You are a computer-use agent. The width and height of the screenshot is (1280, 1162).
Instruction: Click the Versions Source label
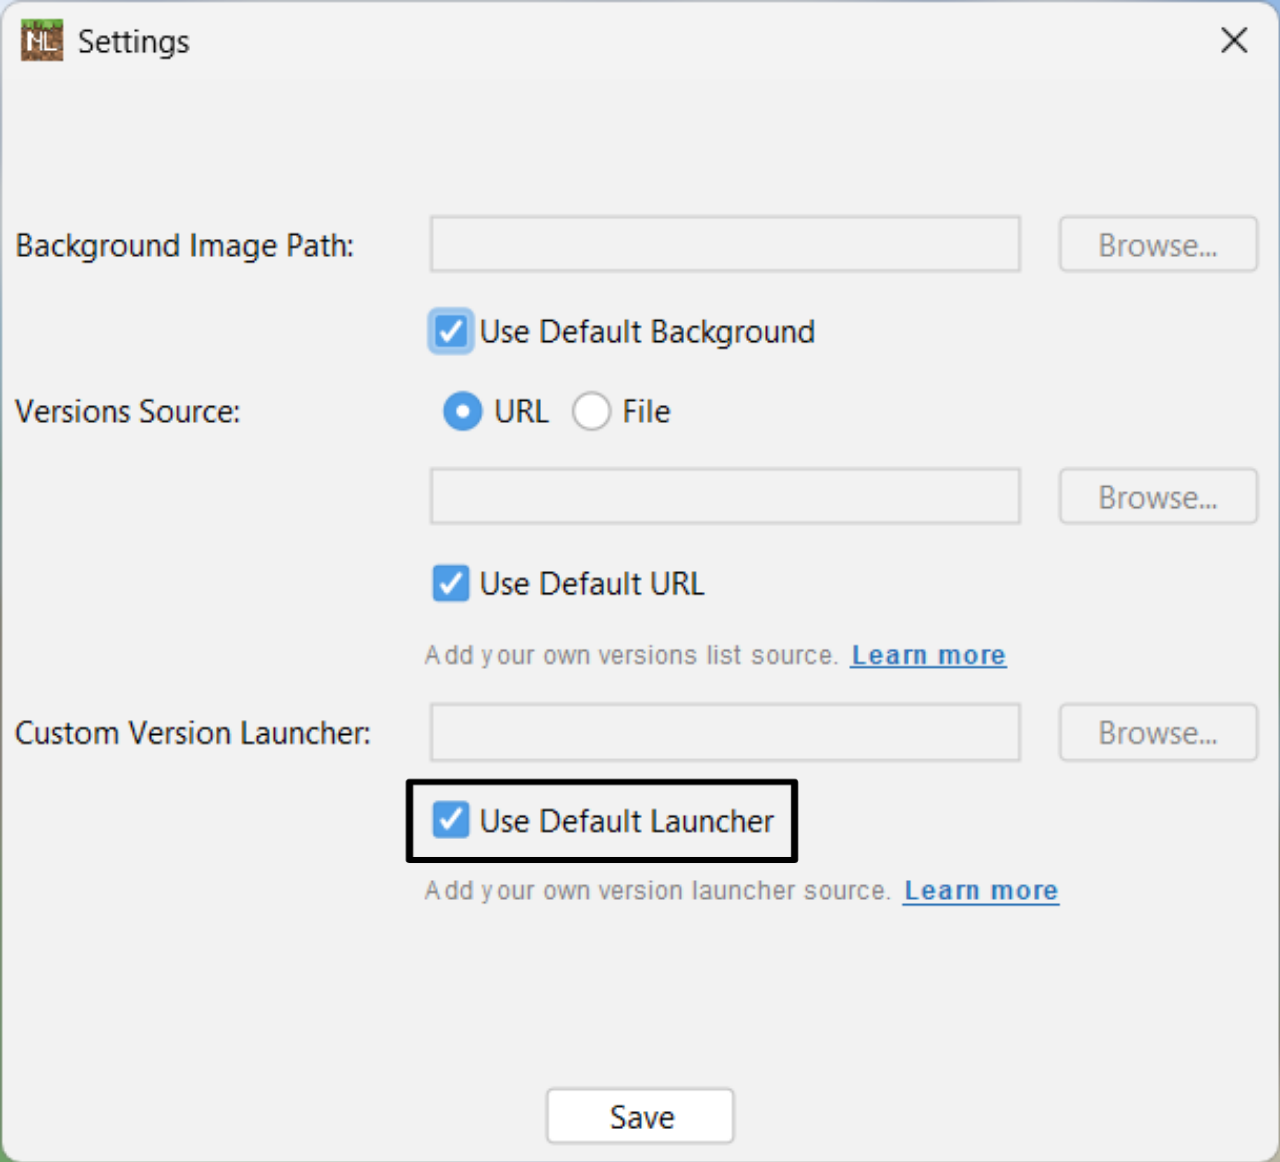click(x=128, y=412)
